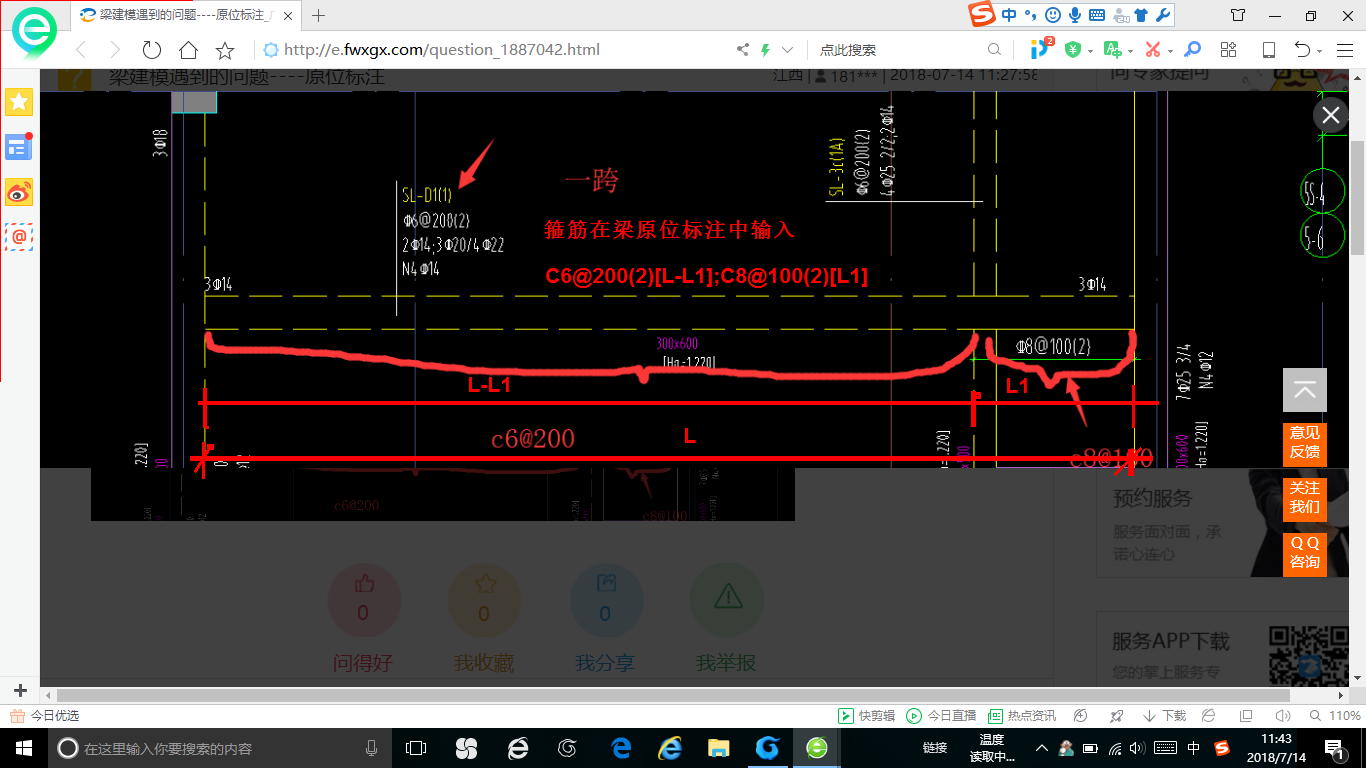Click the share icon in address bar
This screenshot has width=1366, height=768.
(x=743, y=50)
